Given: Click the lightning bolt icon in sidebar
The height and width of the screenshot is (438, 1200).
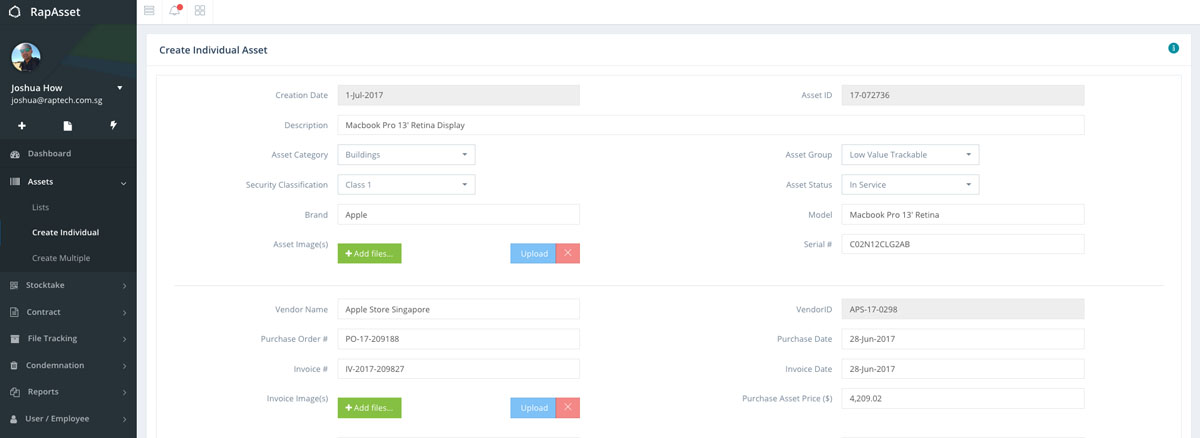Looking at the screenshot, I should (x=114, y=126).
